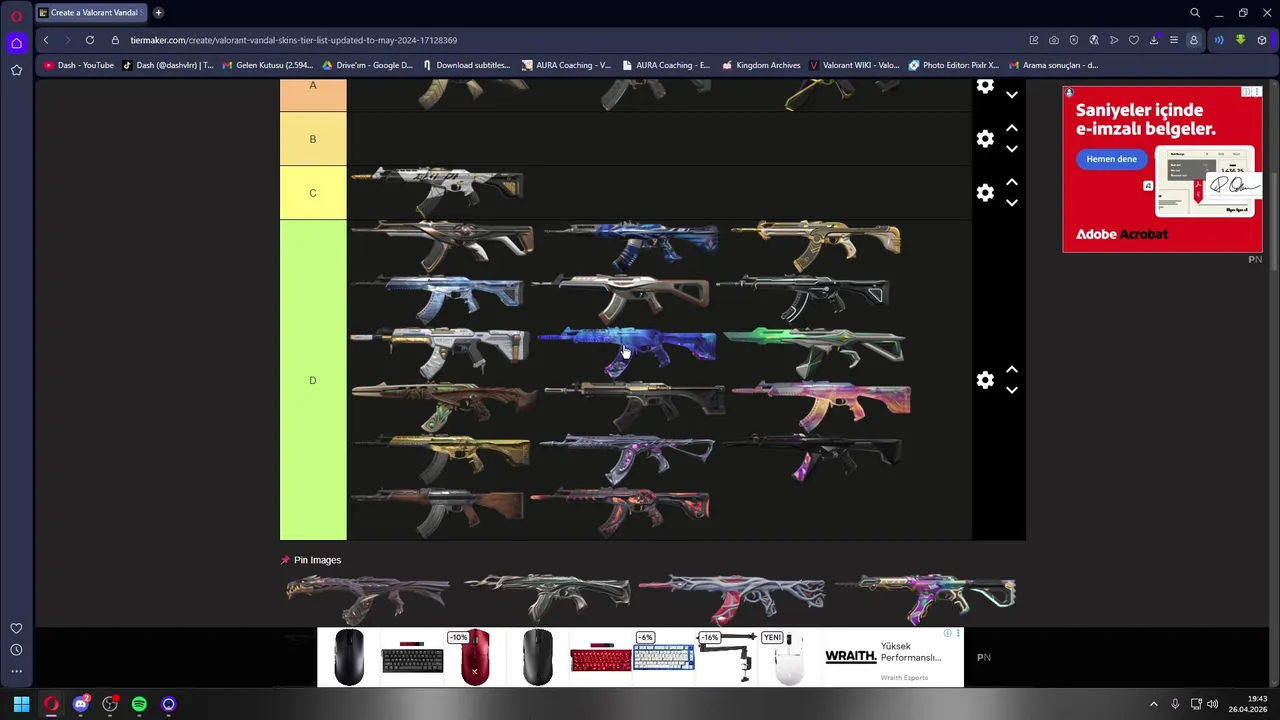Open Discord from the taskbar
The image size is (1280, 720).
click(x=81, y=704)
